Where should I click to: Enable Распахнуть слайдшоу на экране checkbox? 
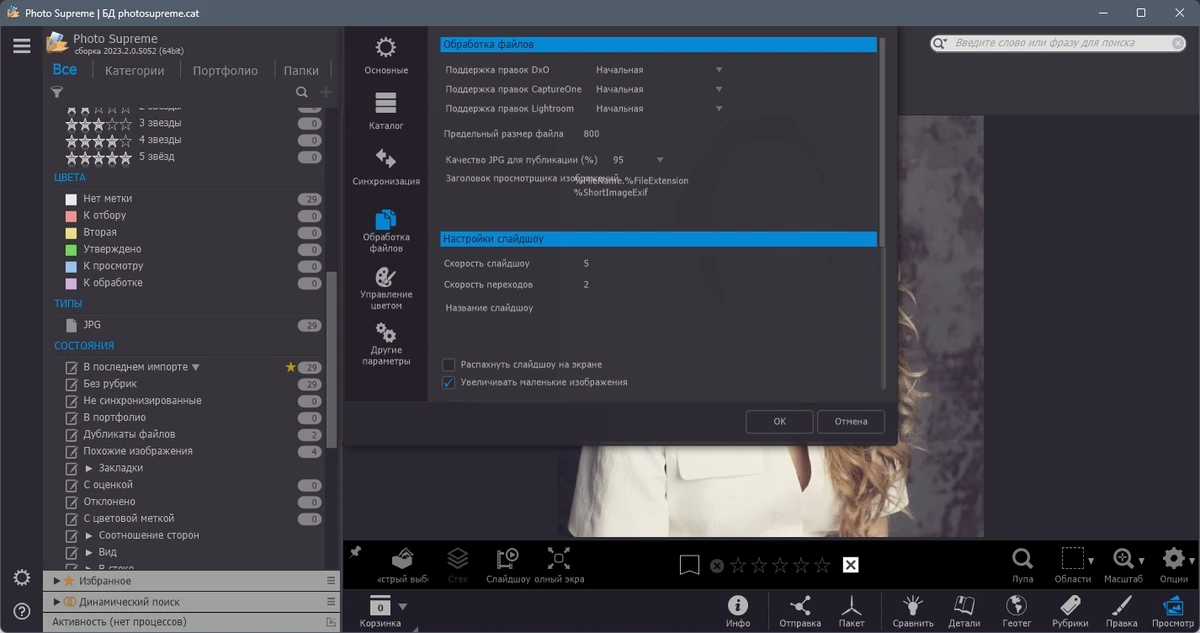[449, 365]
